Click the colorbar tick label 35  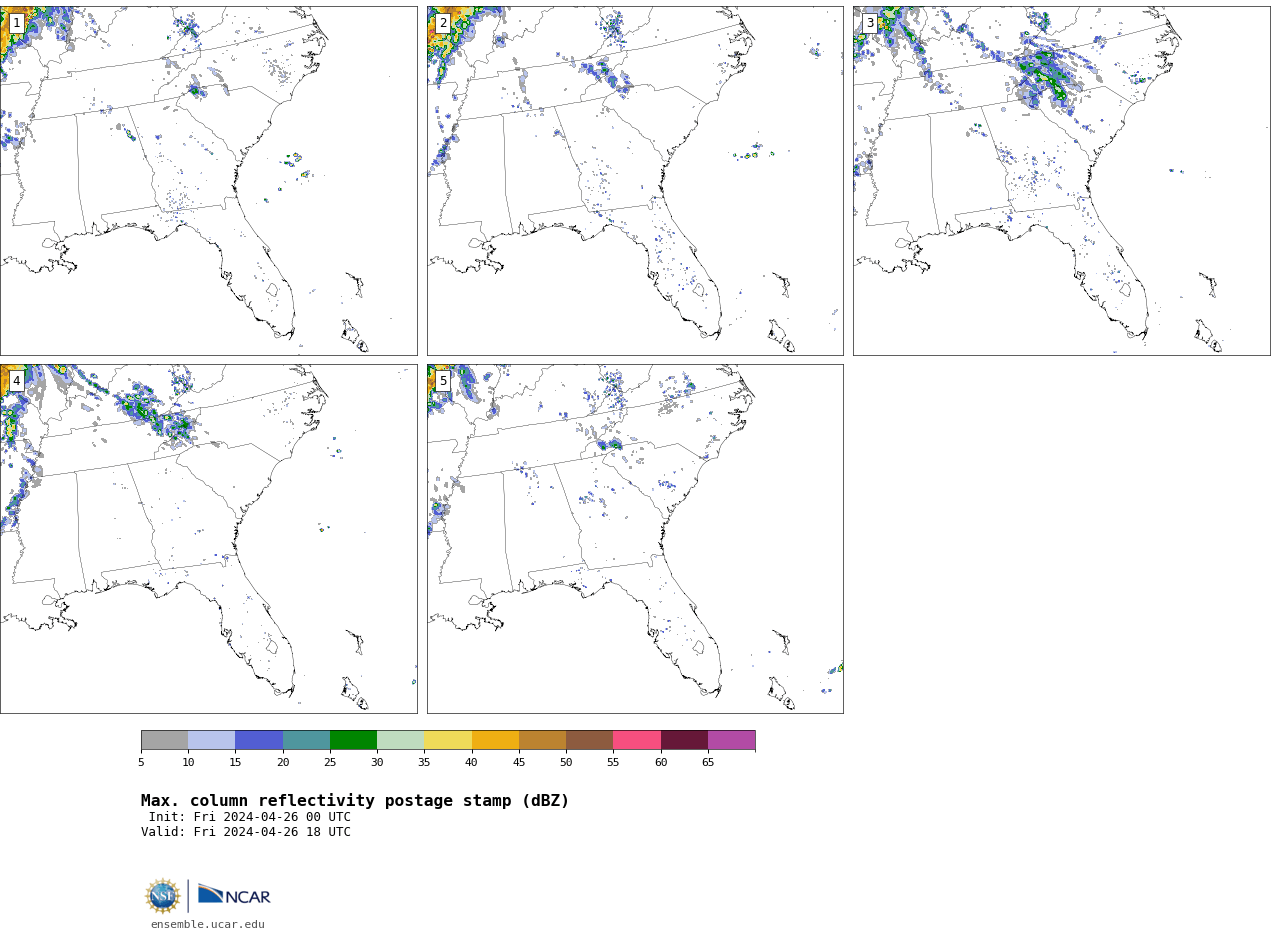(424, 763)
